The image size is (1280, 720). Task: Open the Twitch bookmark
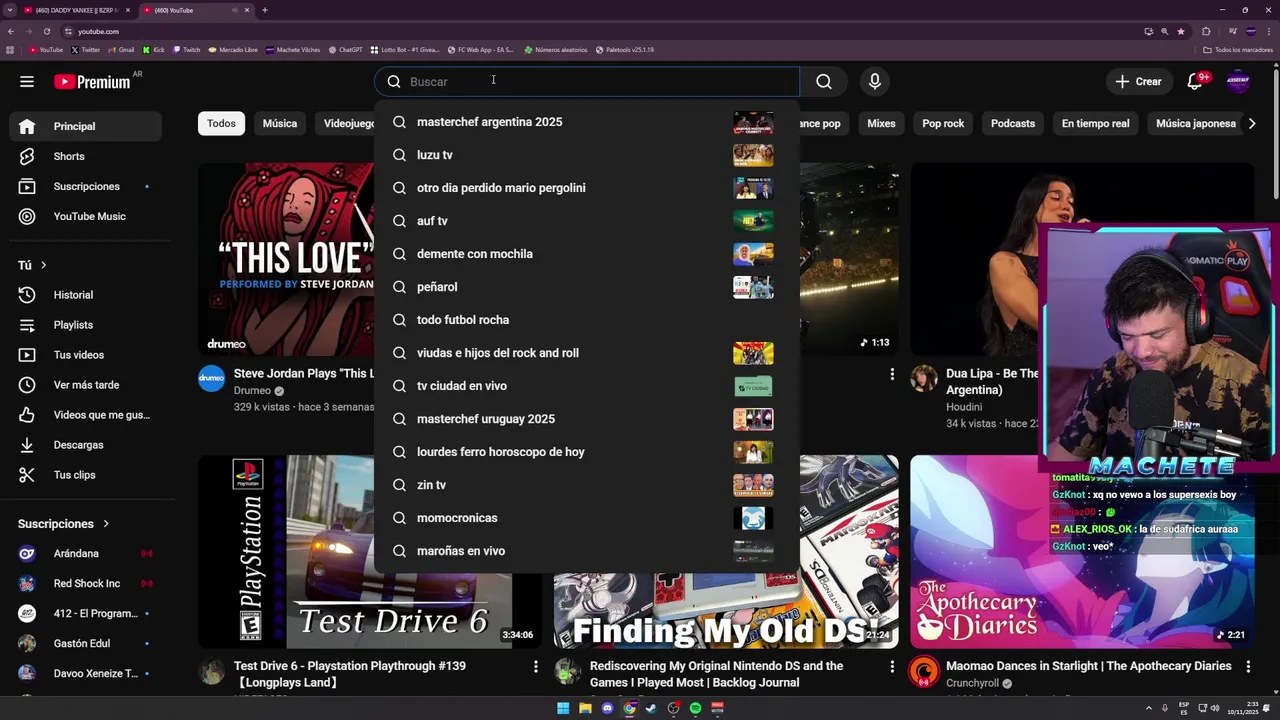186,49
